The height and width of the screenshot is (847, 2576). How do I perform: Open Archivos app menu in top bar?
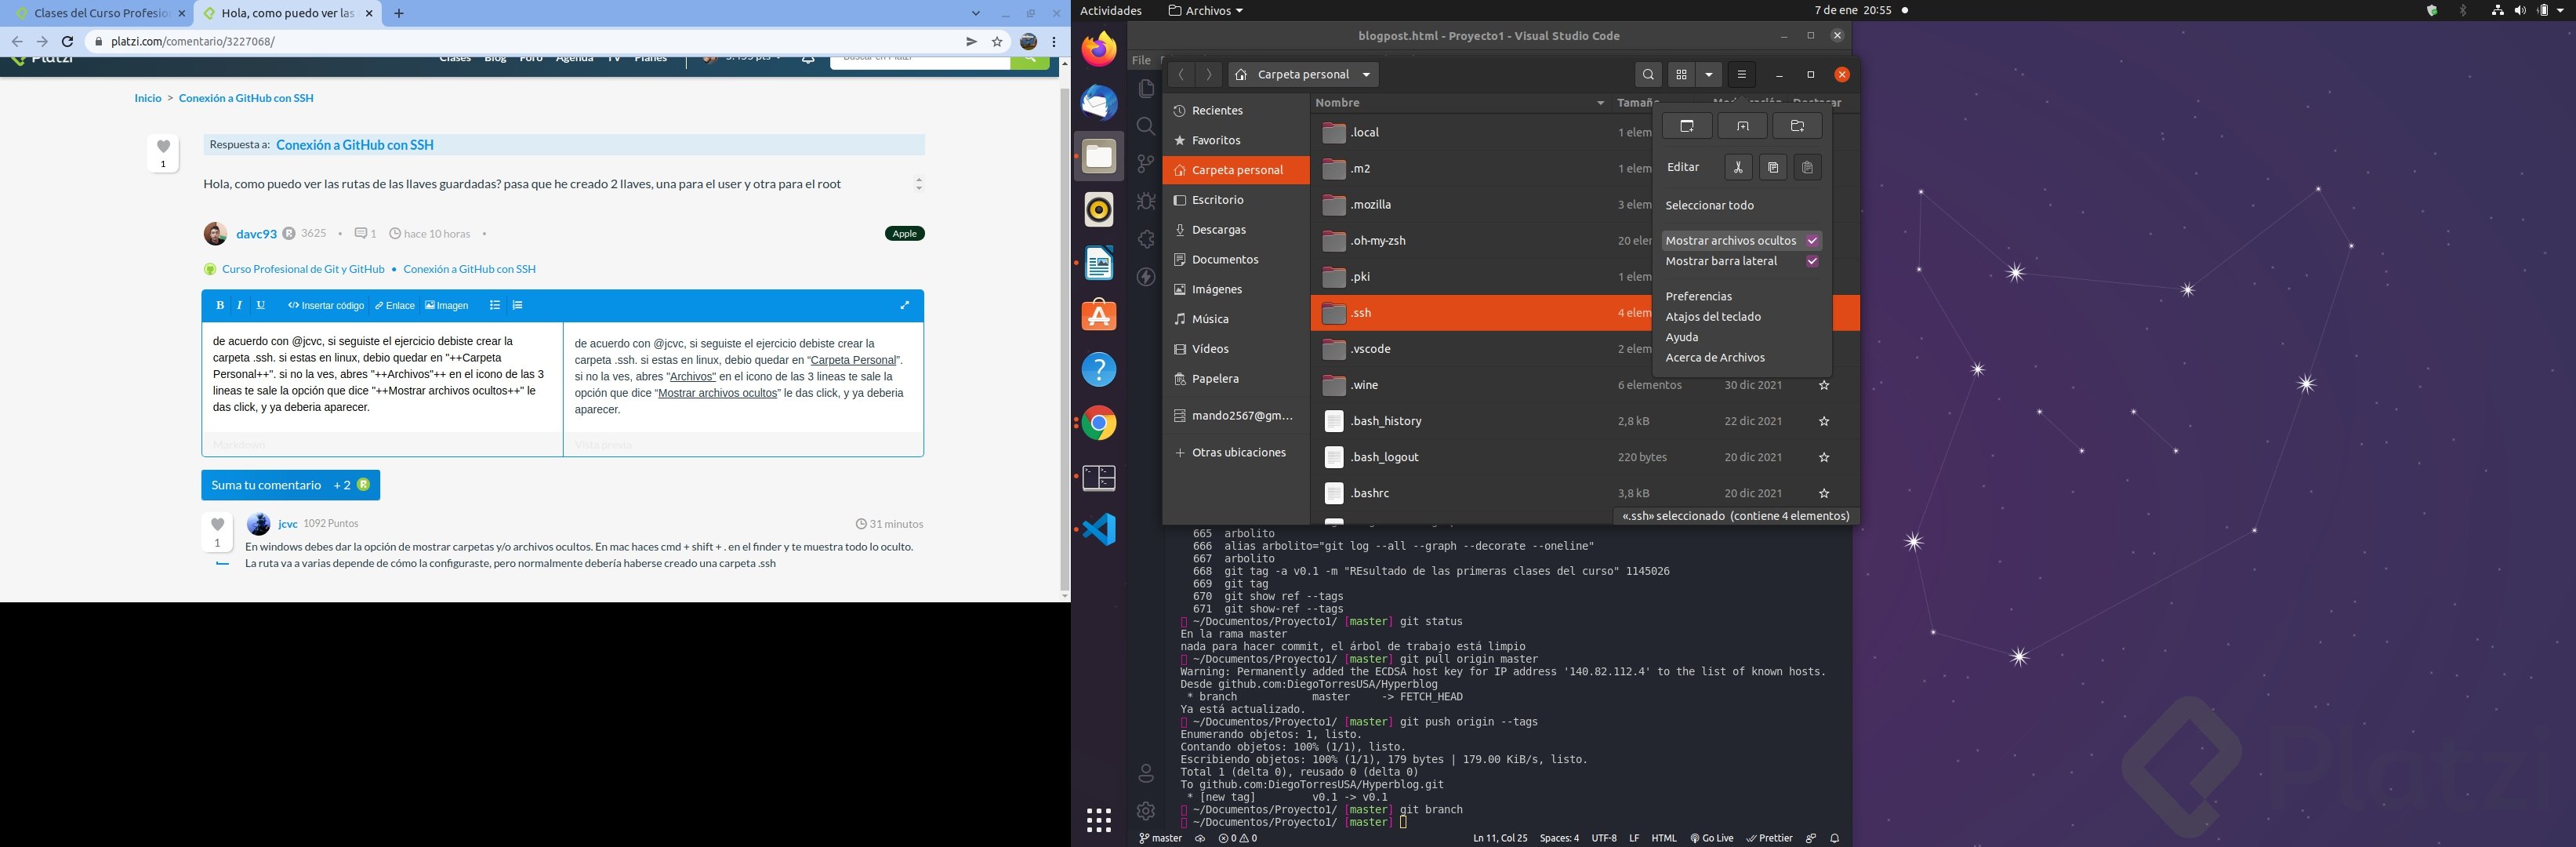[x=1206, y=11]
